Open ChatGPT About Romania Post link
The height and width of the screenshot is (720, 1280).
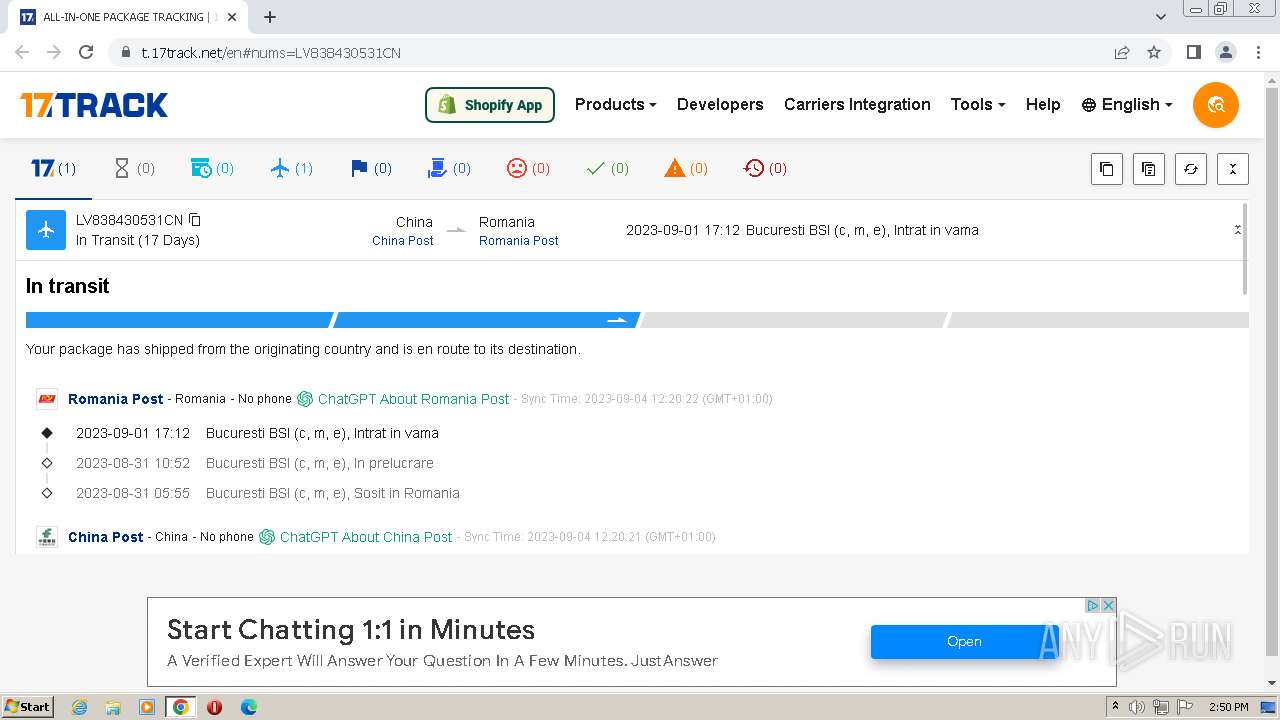pos(403,399)
